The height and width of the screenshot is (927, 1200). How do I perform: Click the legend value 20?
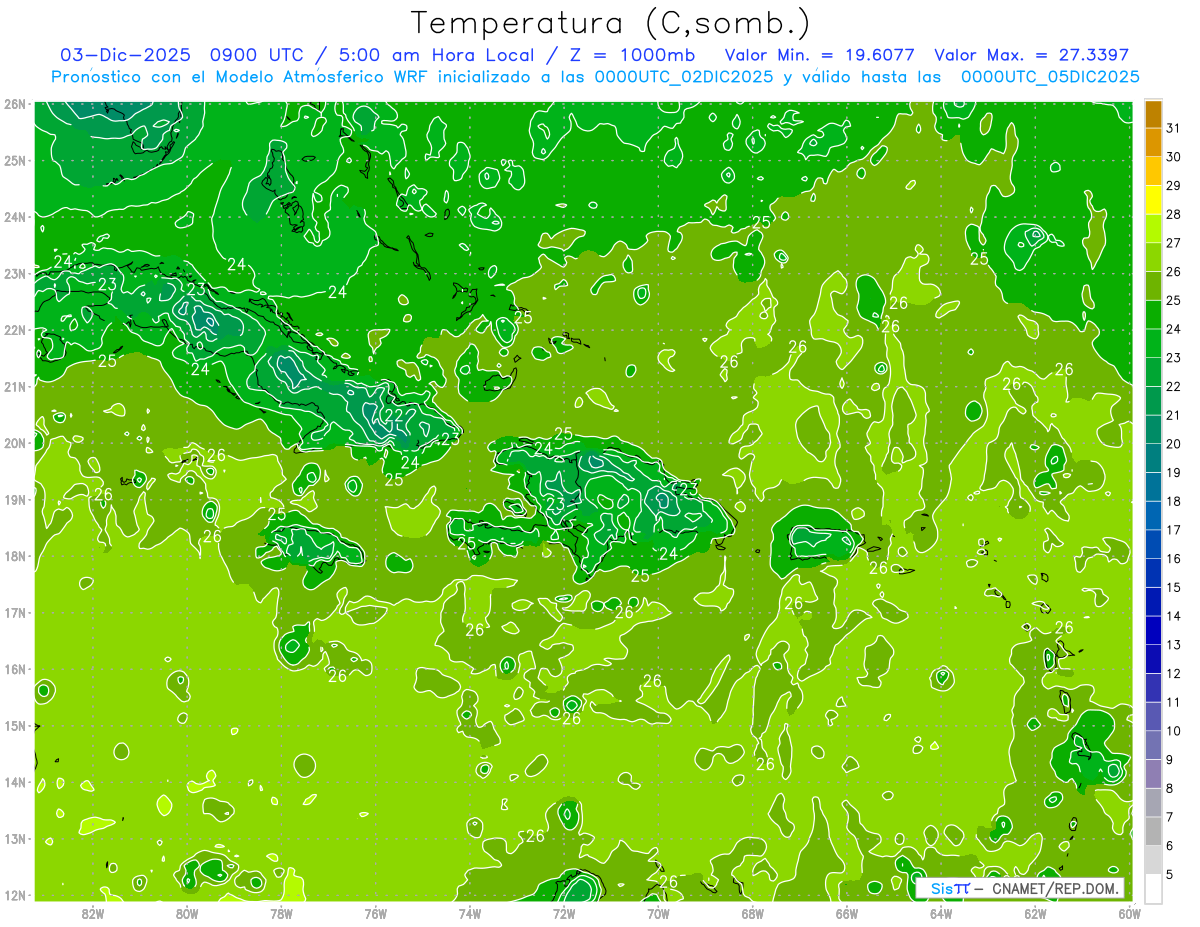tap(1174, 444)
